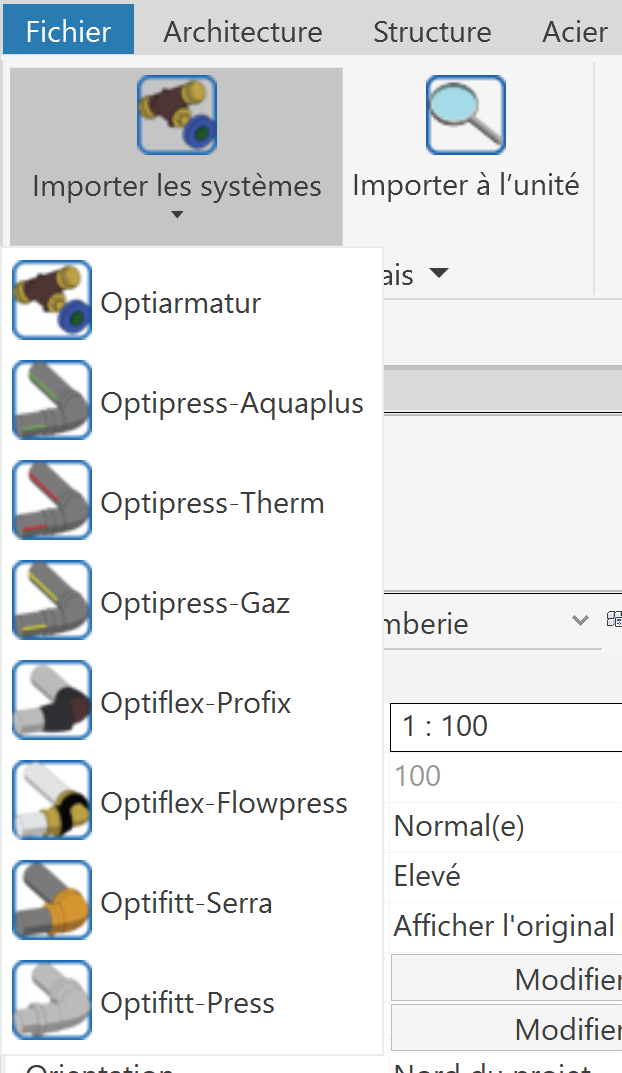Open the Acier ribbon tab
The image size is (622, 1073).
click(574, 31)
